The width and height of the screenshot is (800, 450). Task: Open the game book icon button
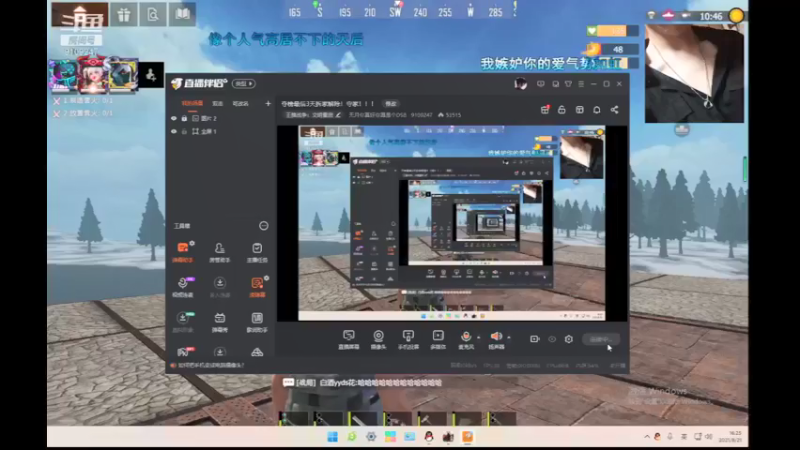(x=183, y=15)
